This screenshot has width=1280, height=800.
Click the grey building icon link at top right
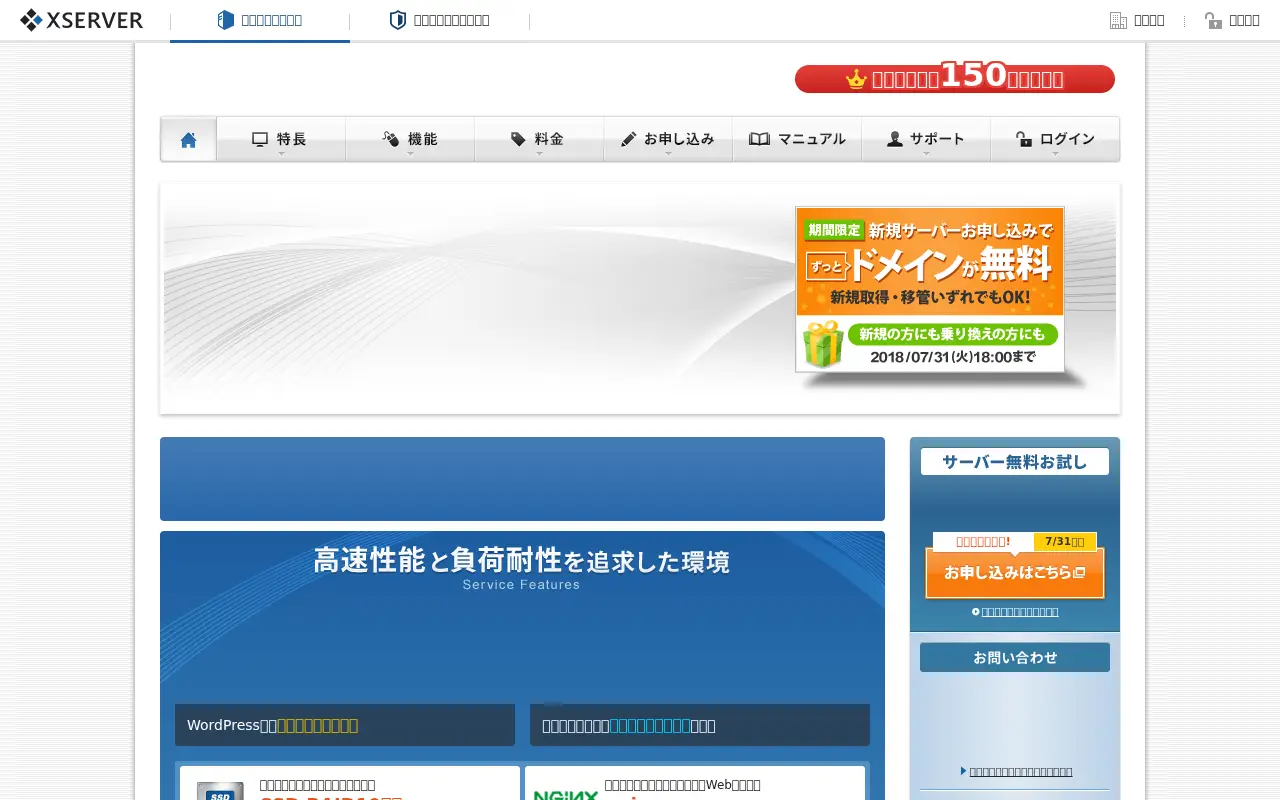point(1137,20)
